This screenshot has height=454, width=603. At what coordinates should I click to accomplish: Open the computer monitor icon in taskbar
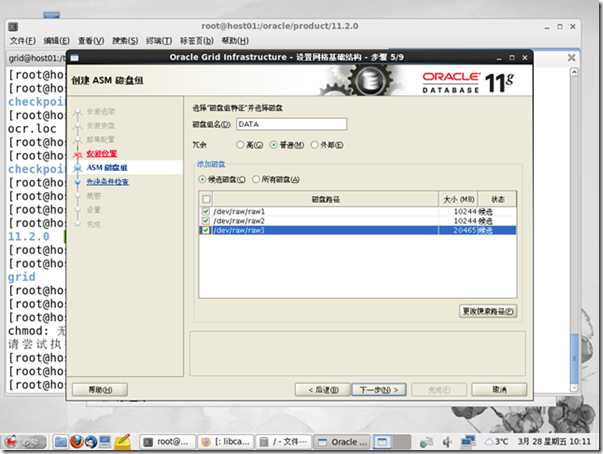105,442
